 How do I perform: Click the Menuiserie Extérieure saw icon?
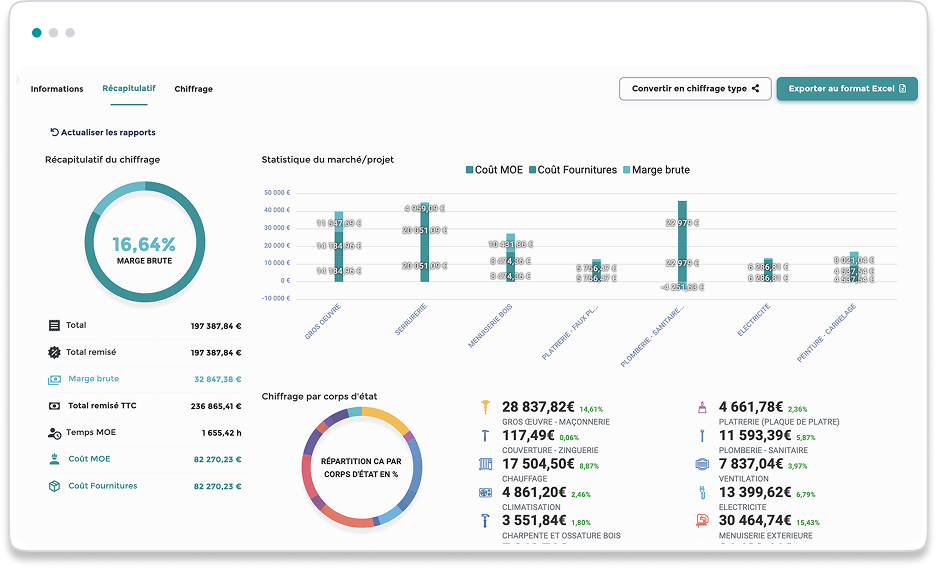702,521
